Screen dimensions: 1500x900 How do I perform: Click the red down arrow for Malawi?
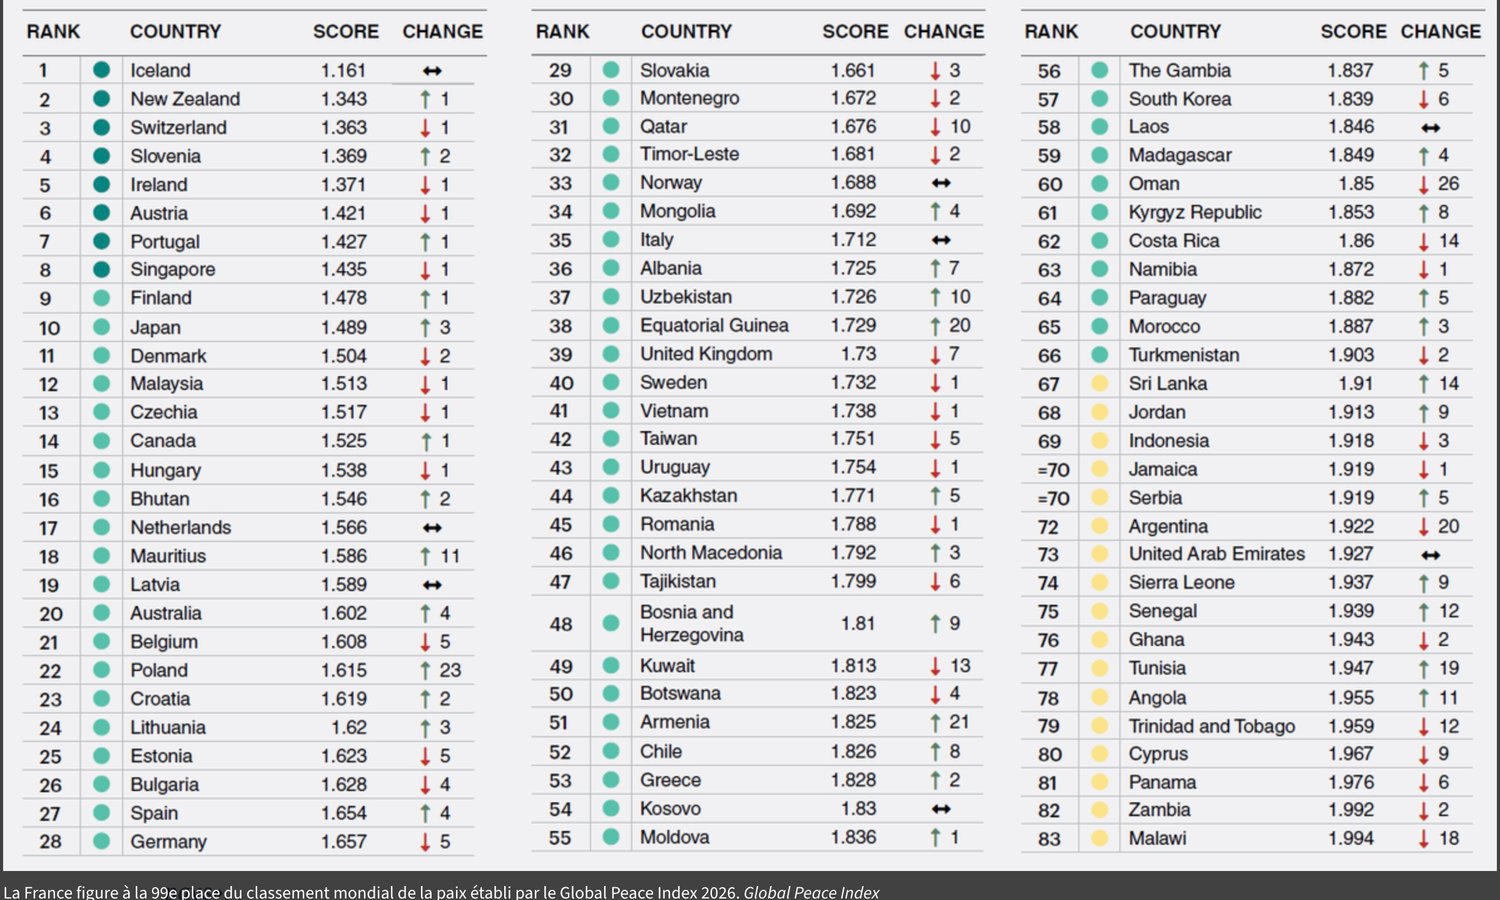[1423, 838]
